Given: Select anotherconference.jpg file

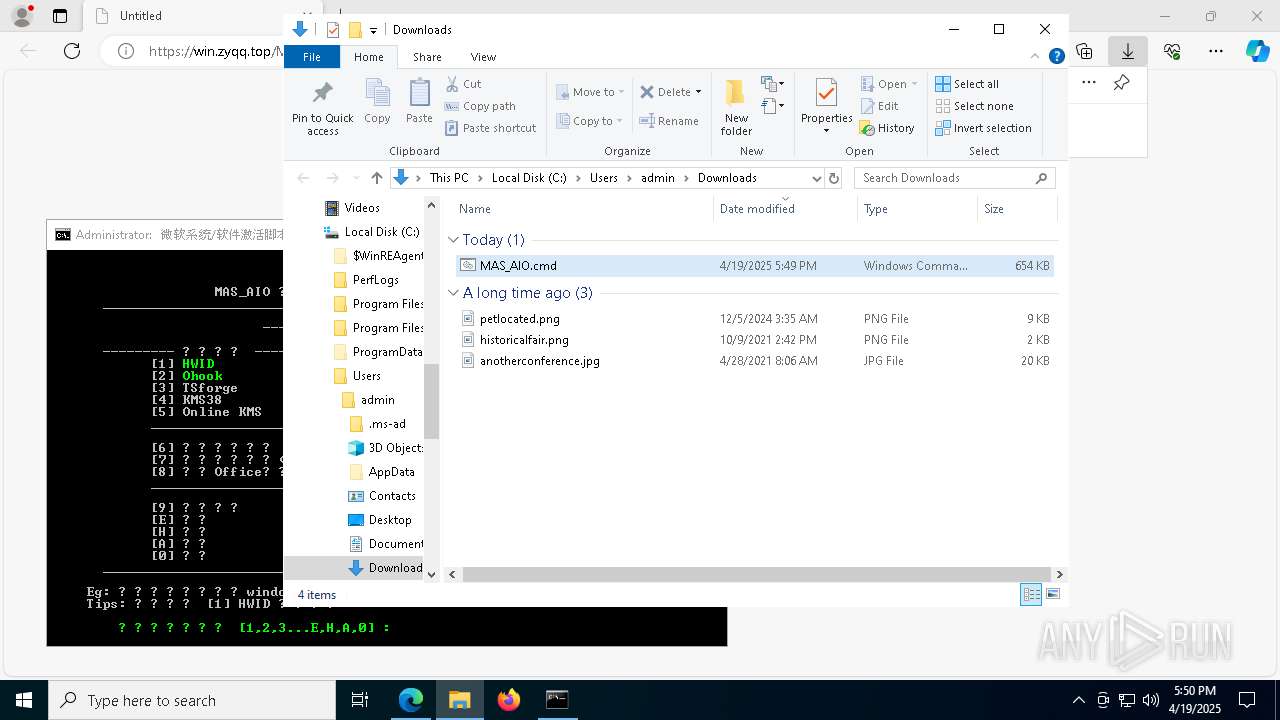Looking at the screenshot, I should pos(755,361).
